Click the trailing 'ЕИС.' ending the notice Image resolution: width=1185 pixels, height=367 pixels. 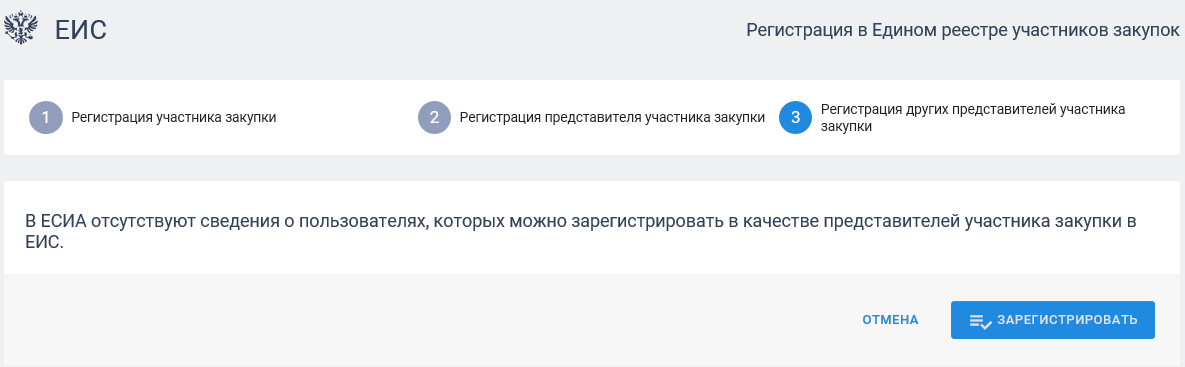[44, 244]
